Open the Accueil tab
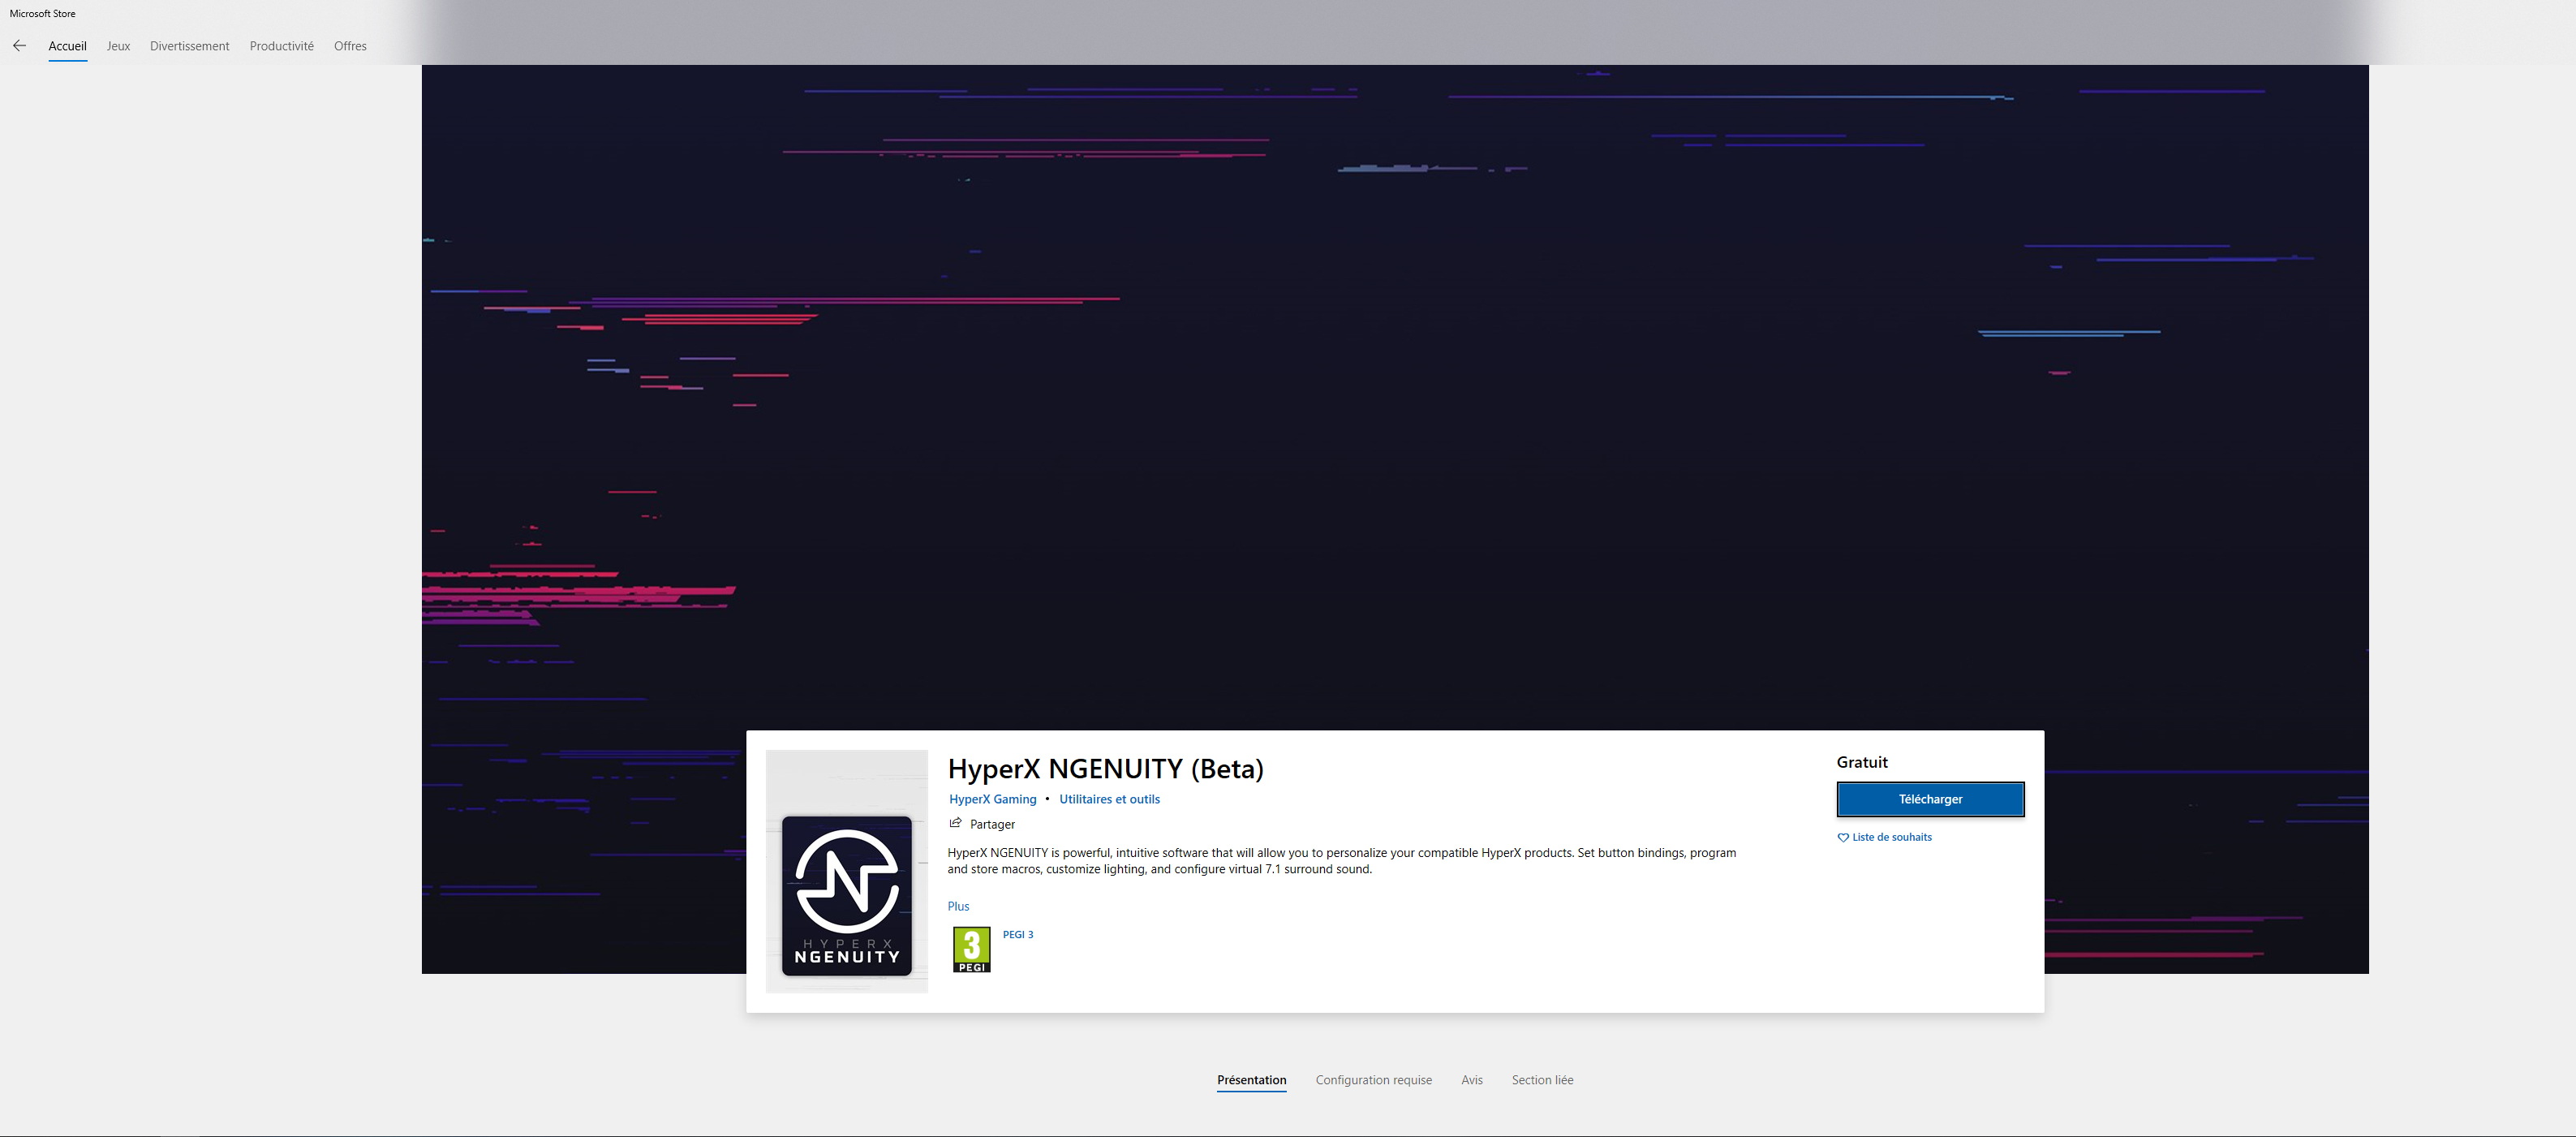 click(67, 46)
